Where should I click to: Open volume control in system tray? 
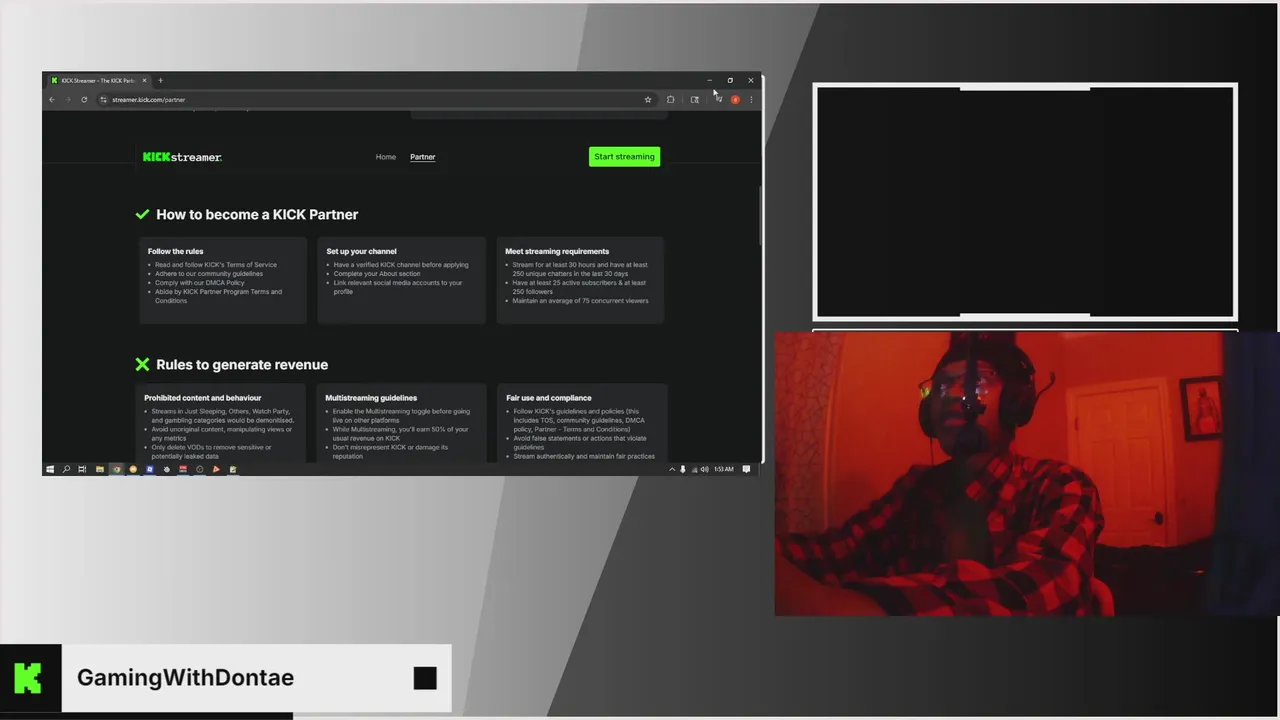(x=704, y=469)
